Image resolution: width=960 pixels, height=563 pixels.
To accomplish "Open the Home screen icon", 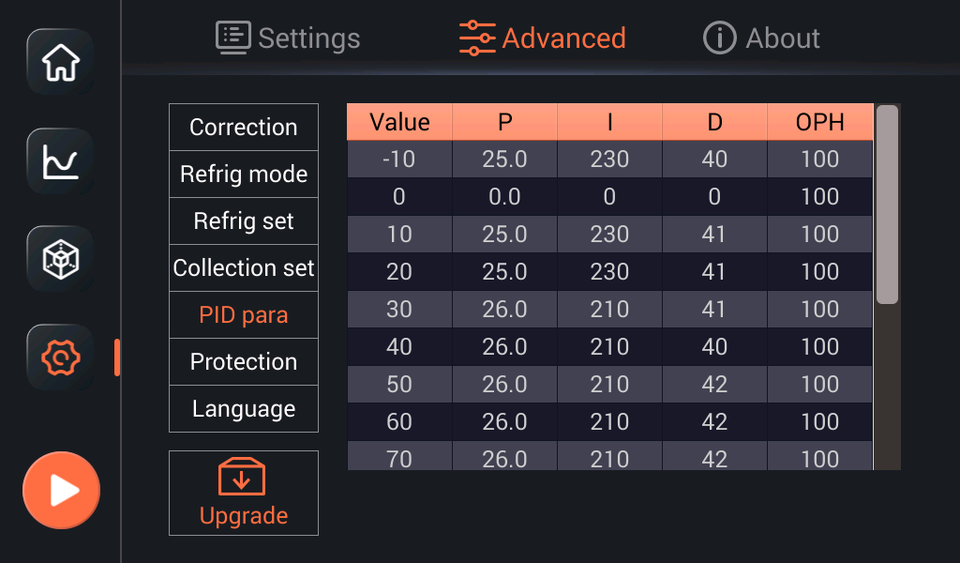I will (x=60, y=62).
